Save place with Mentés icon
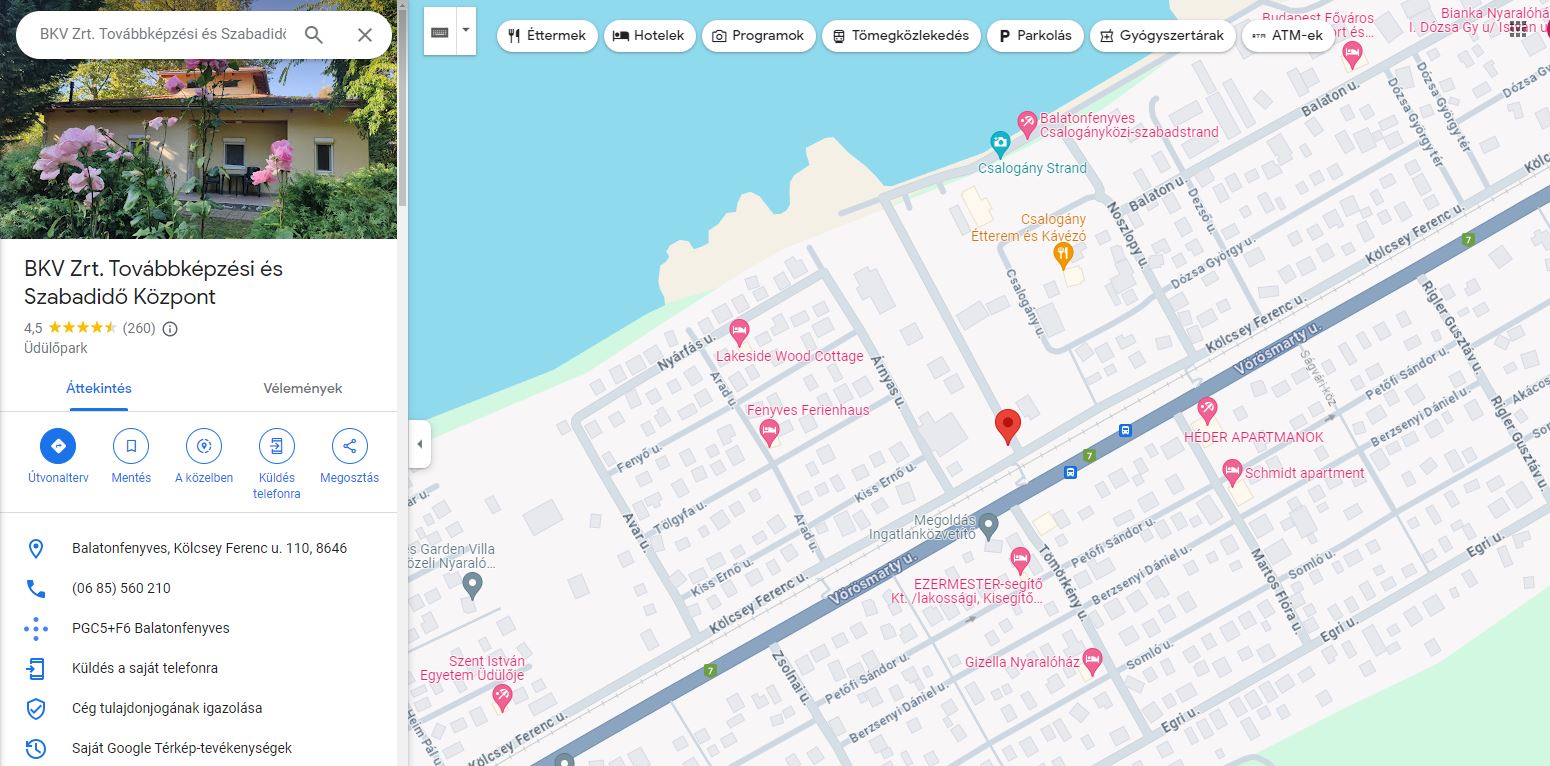Screen dimensions: 1550x766 [x=131, y=446]
